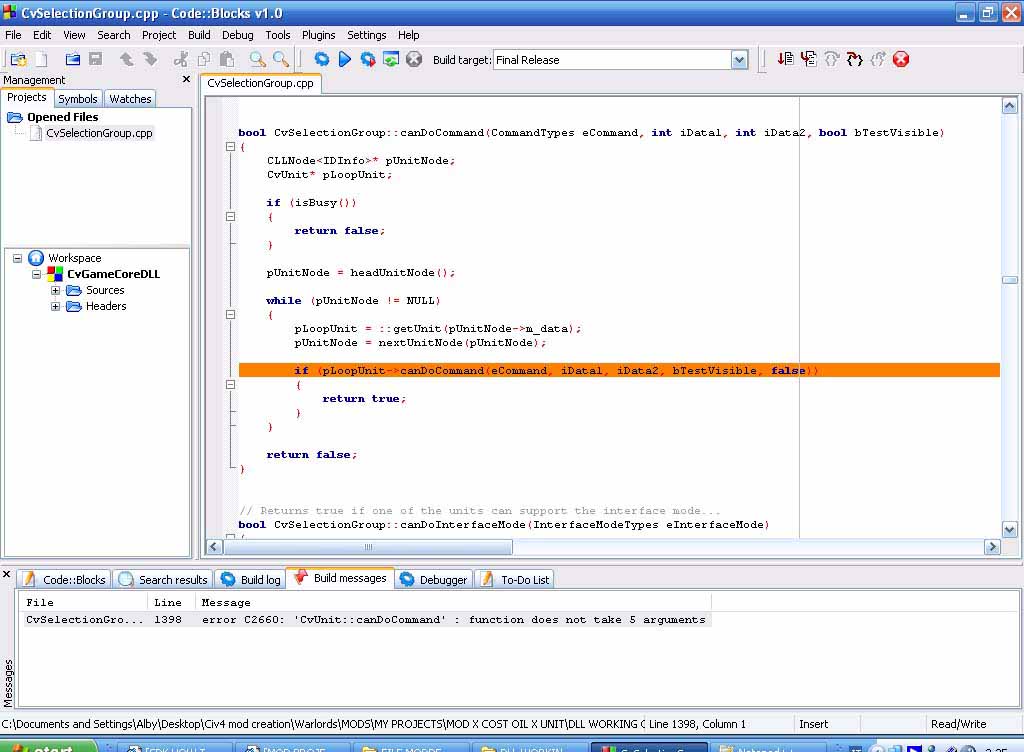Select the error C2660 build message row
The image size is (1024, 752).
point(365,620)
